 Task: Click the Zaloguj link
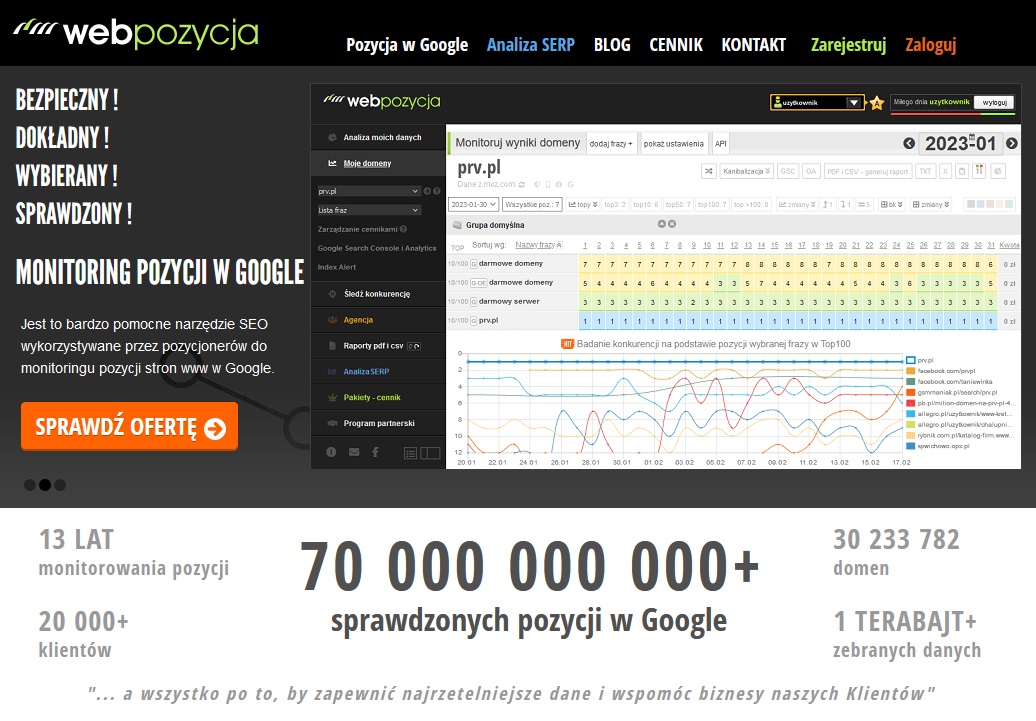[931, 45]
